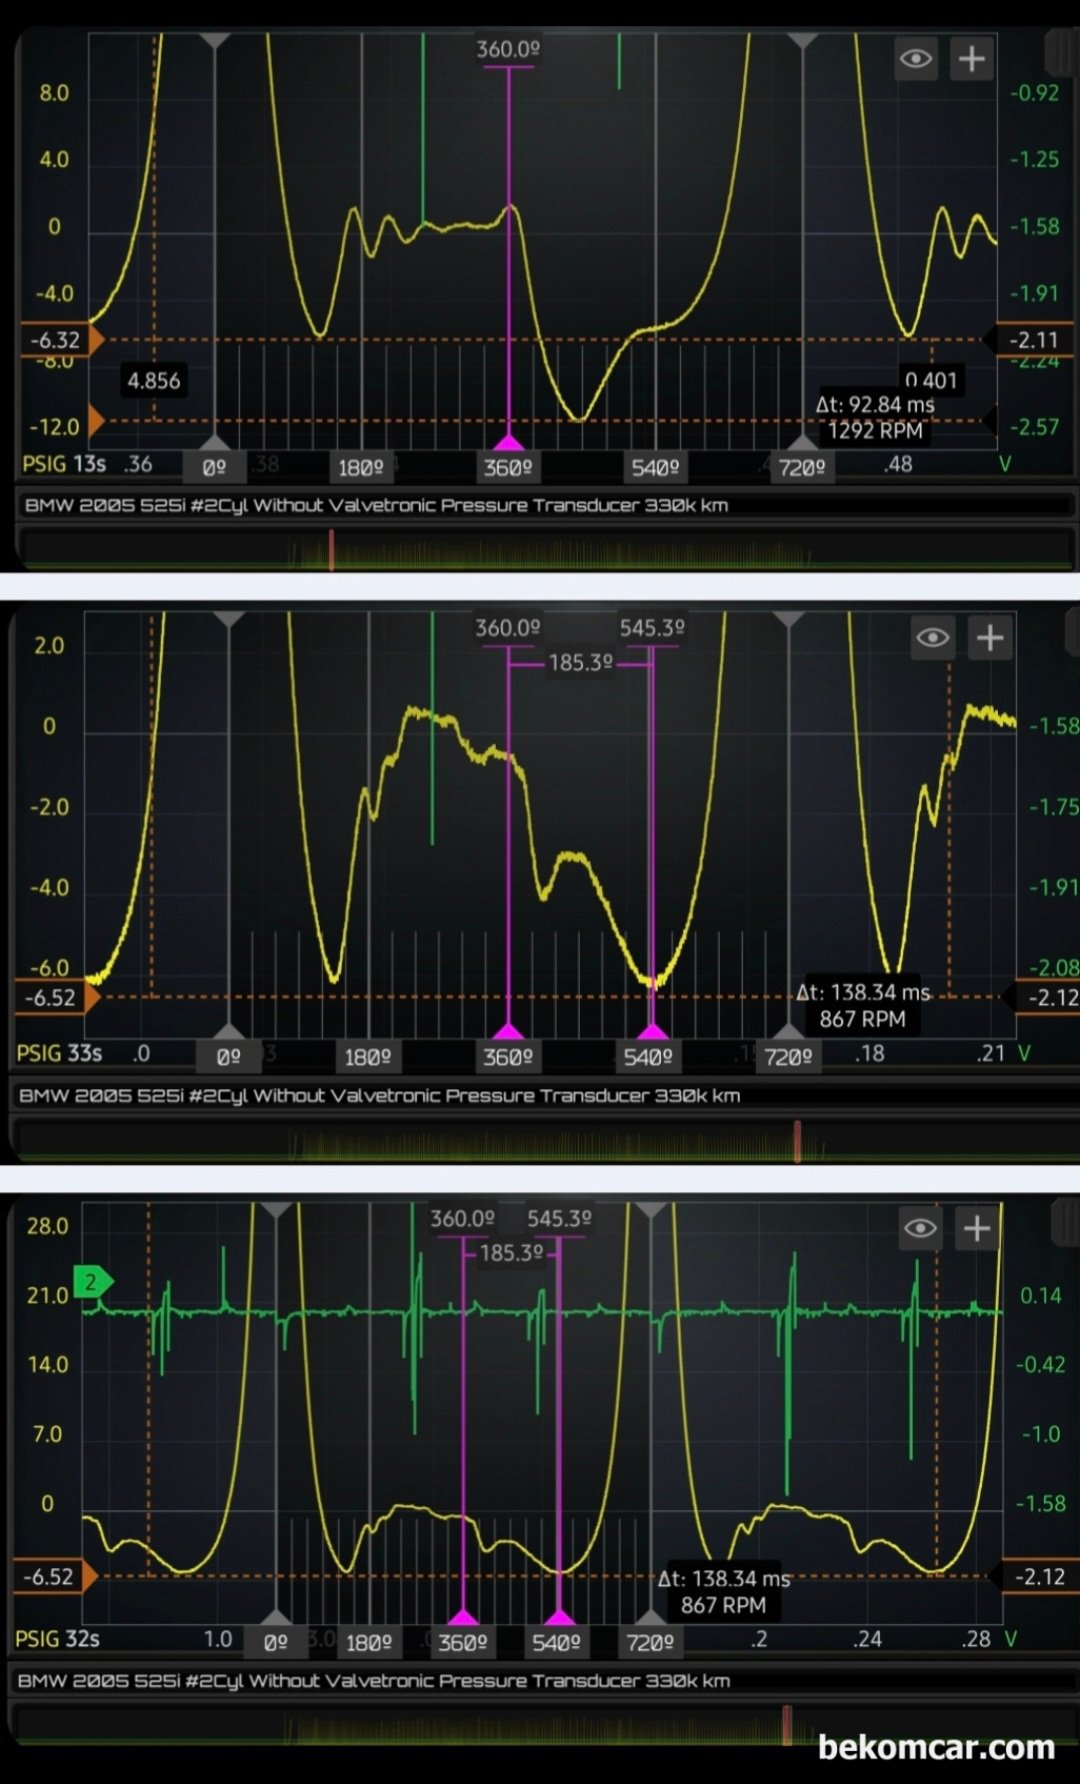Toggle the eye icon in the middle chart
This screenshot has width=1080, height=1784.
932,638
